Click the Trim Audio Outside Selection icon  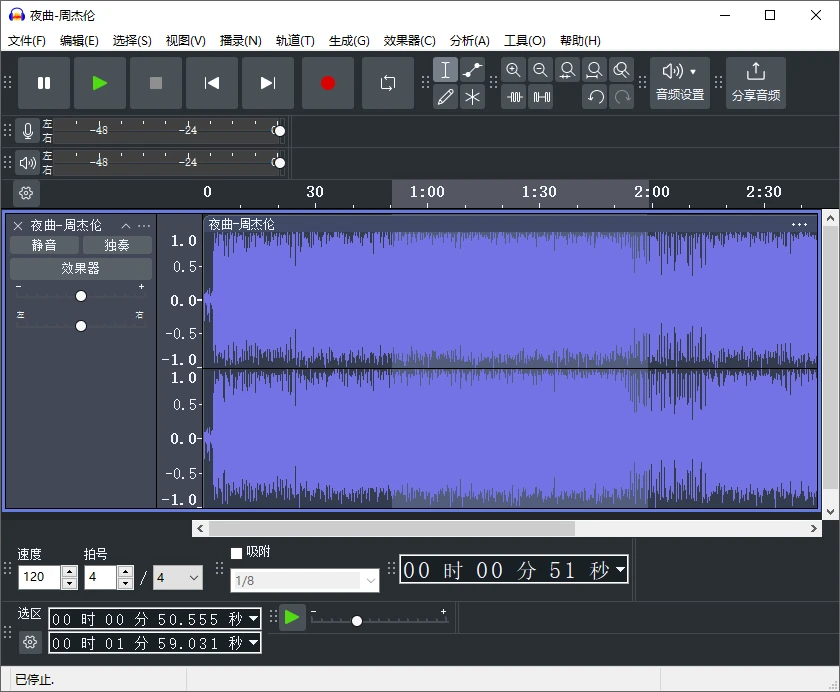click(513, 97)
